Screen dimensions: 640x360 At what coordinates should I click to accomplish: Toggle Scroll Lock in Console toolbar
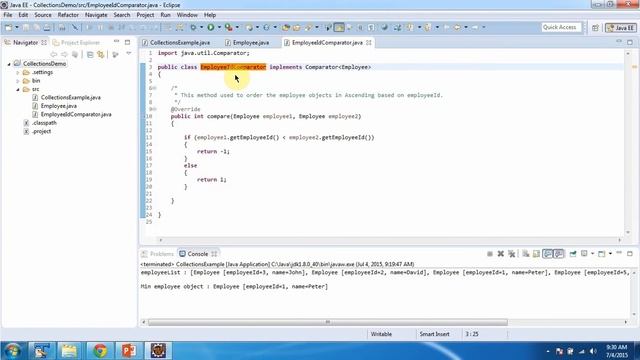coord(536,254)
